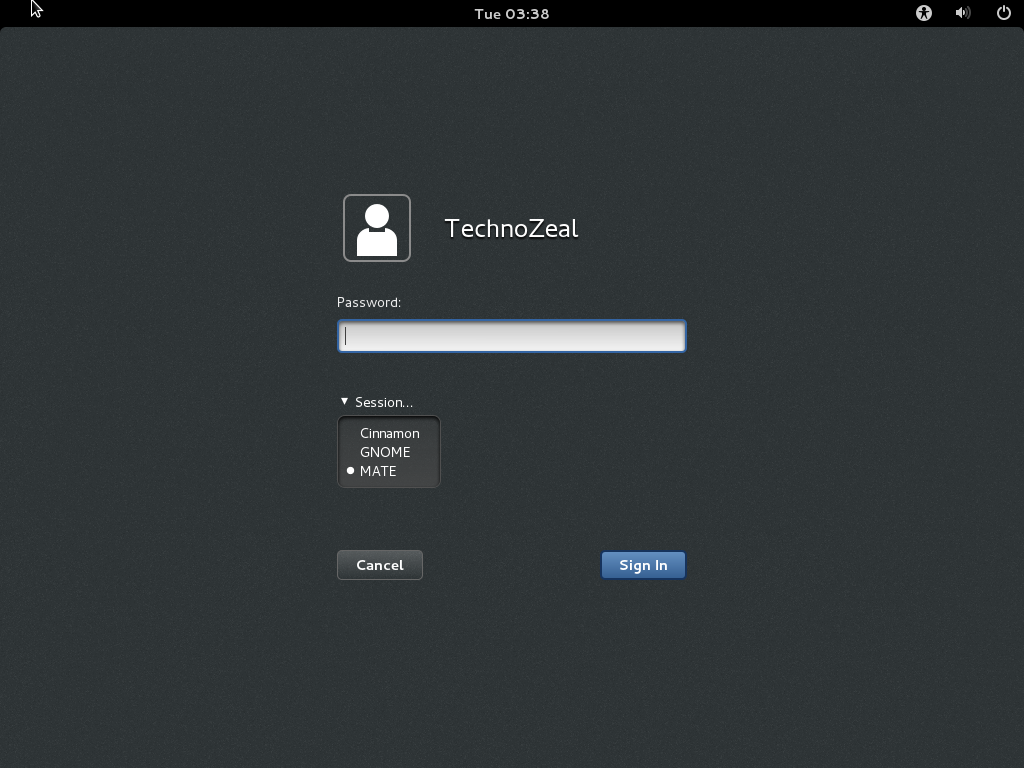This screenshot has width=1024, height=768.
Task: Switch session selection to GNOME
Action: 386,452
